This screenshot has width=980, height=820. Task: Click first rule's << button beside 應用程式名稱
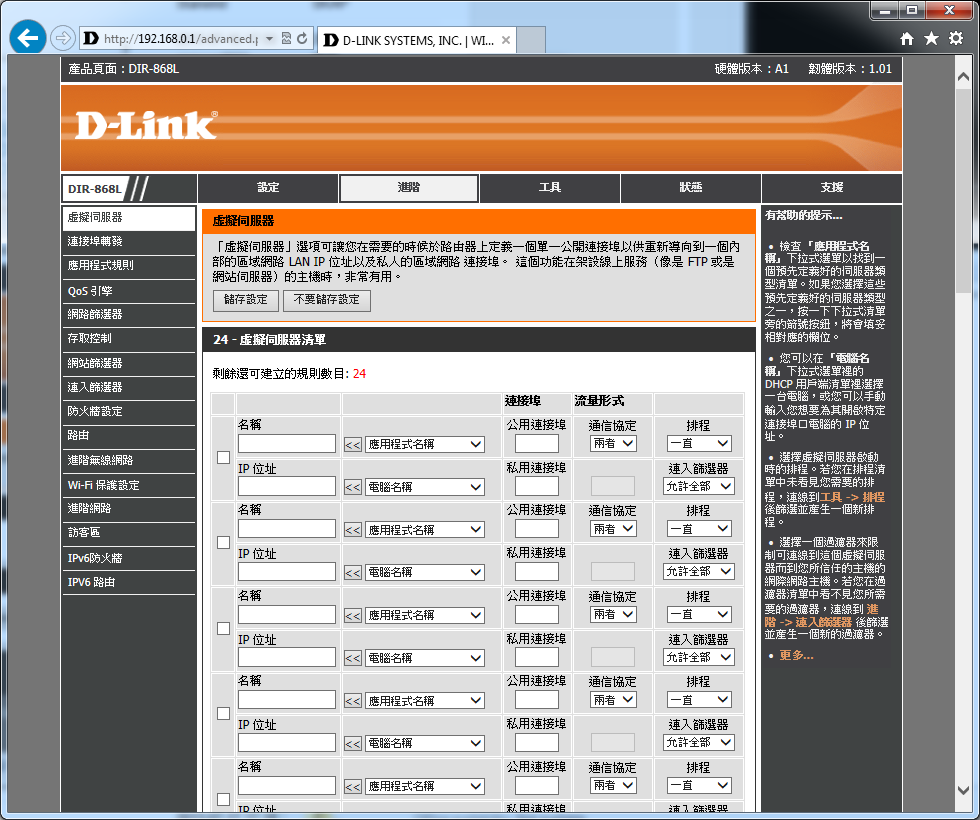353,445
